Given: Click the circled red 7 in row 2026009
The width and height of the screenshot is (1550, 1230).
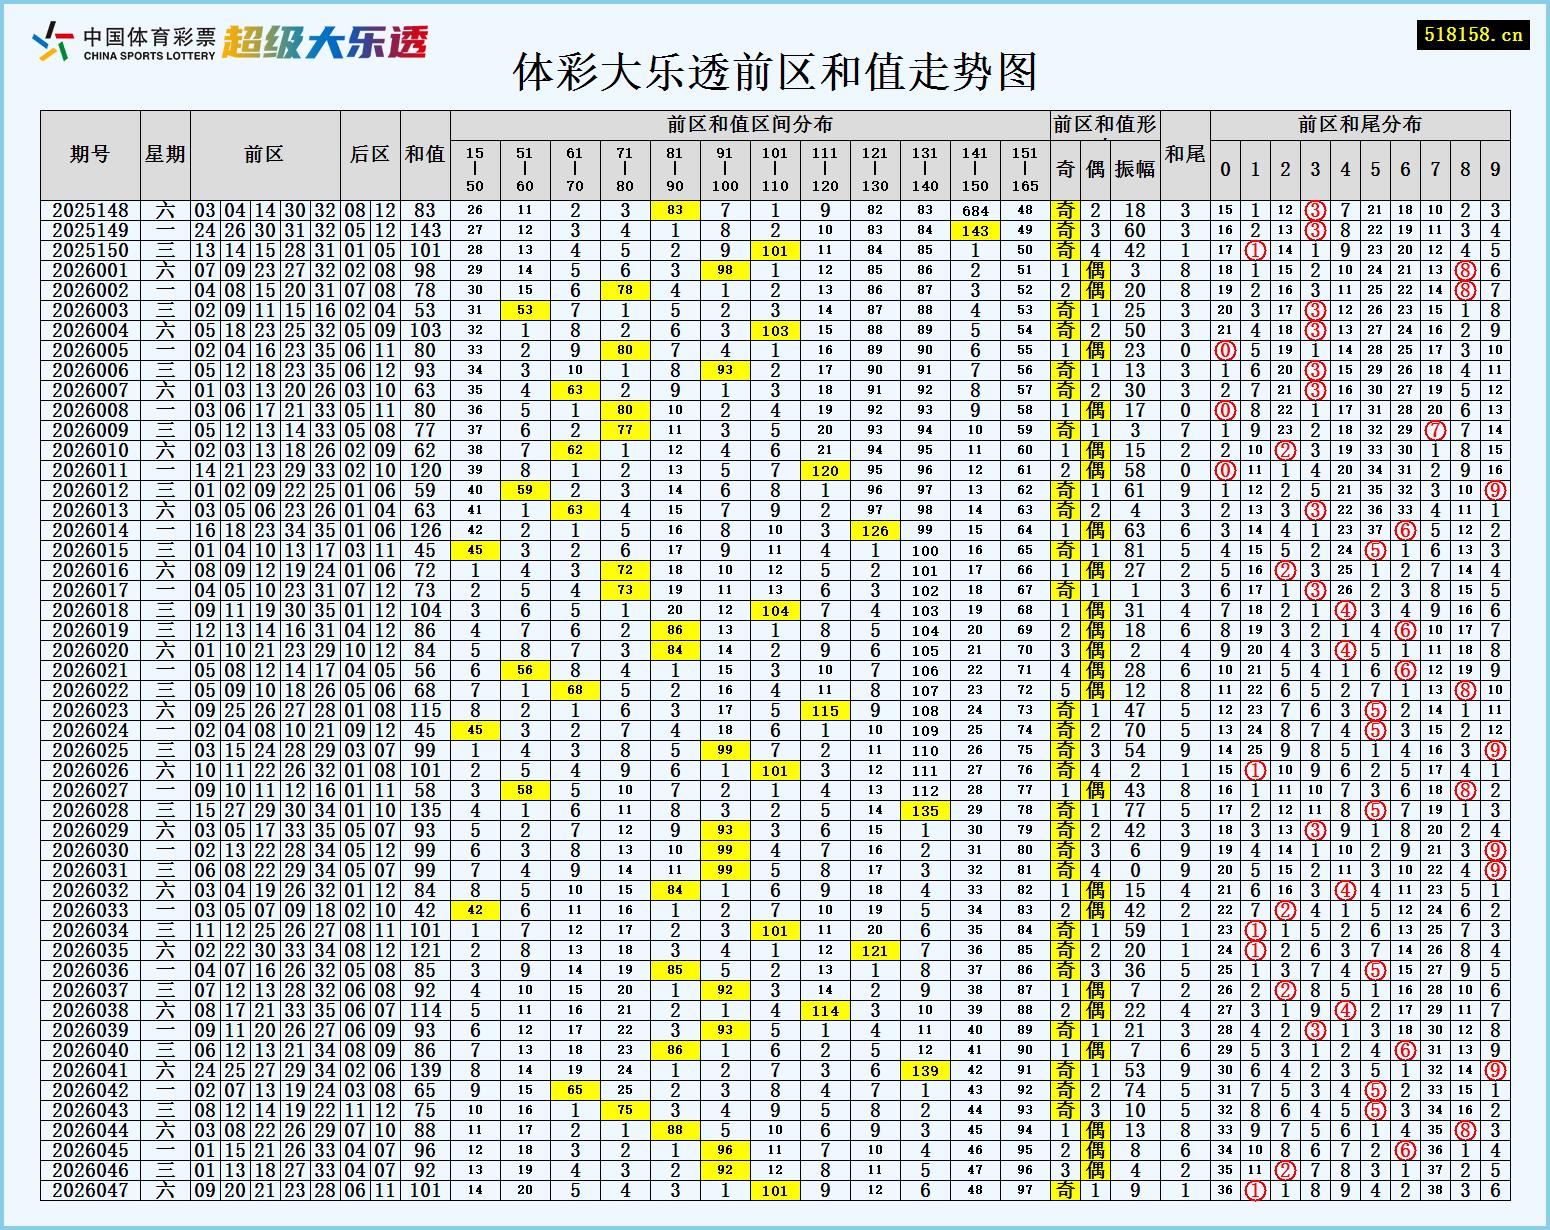Looking at the screenshot, I should point(1435,430).
